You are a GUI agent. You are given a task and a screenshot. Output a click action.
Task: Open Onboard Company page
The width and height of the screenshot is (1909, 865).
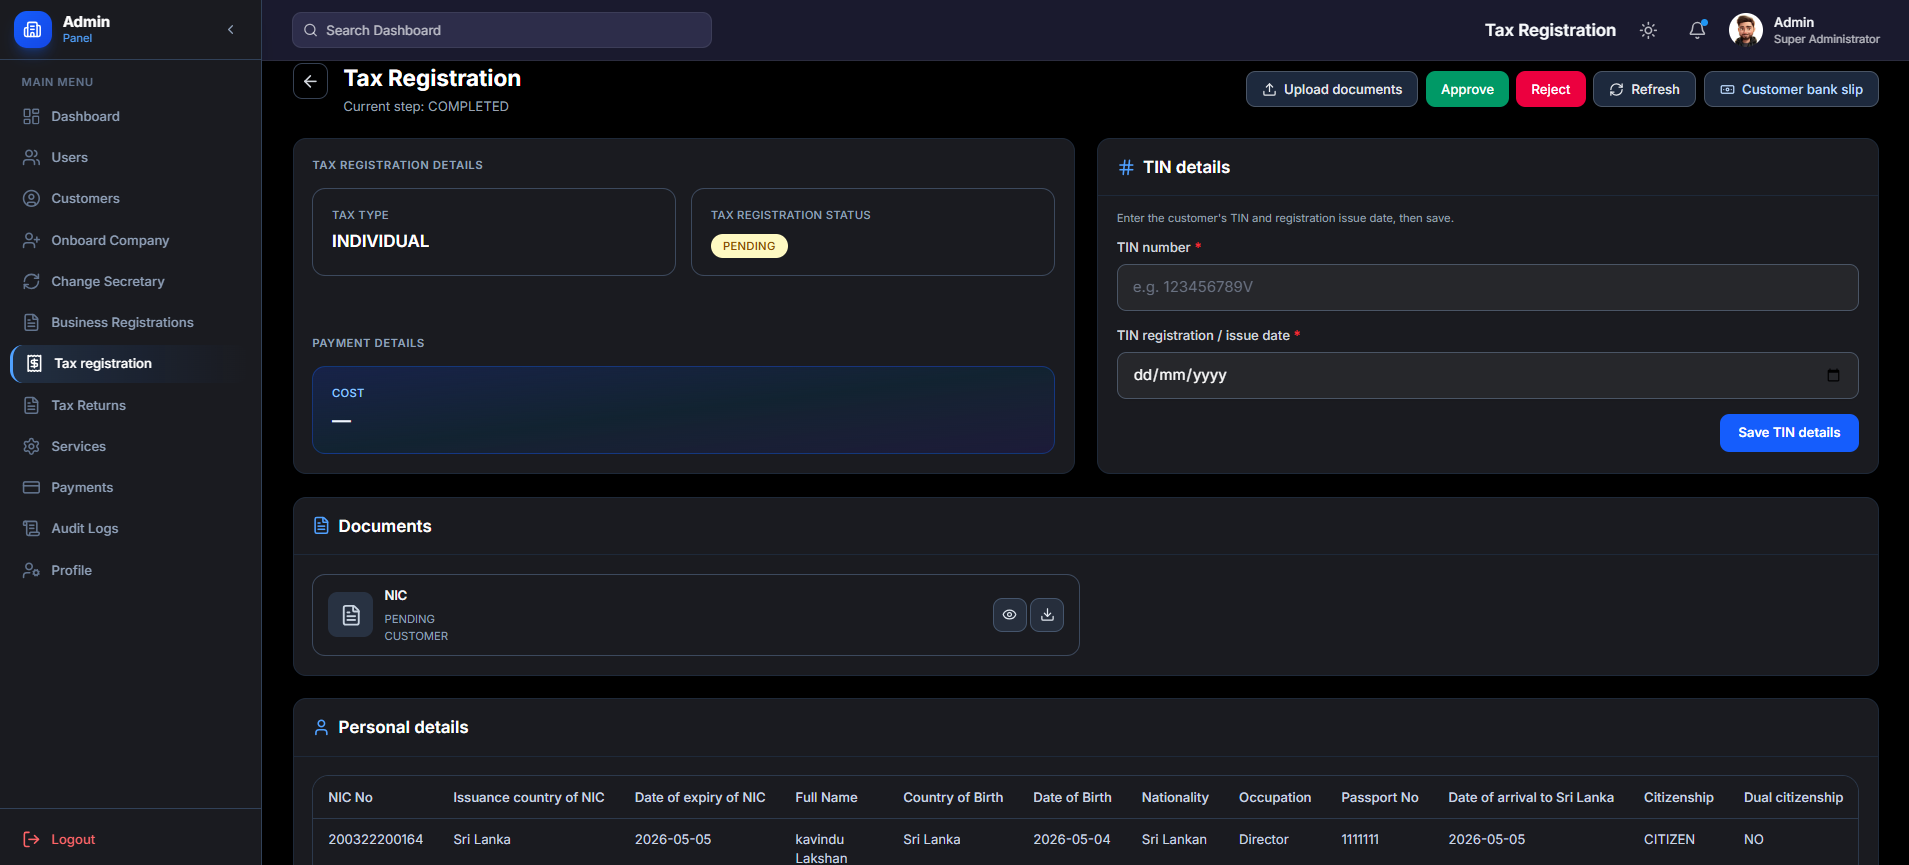130,240
